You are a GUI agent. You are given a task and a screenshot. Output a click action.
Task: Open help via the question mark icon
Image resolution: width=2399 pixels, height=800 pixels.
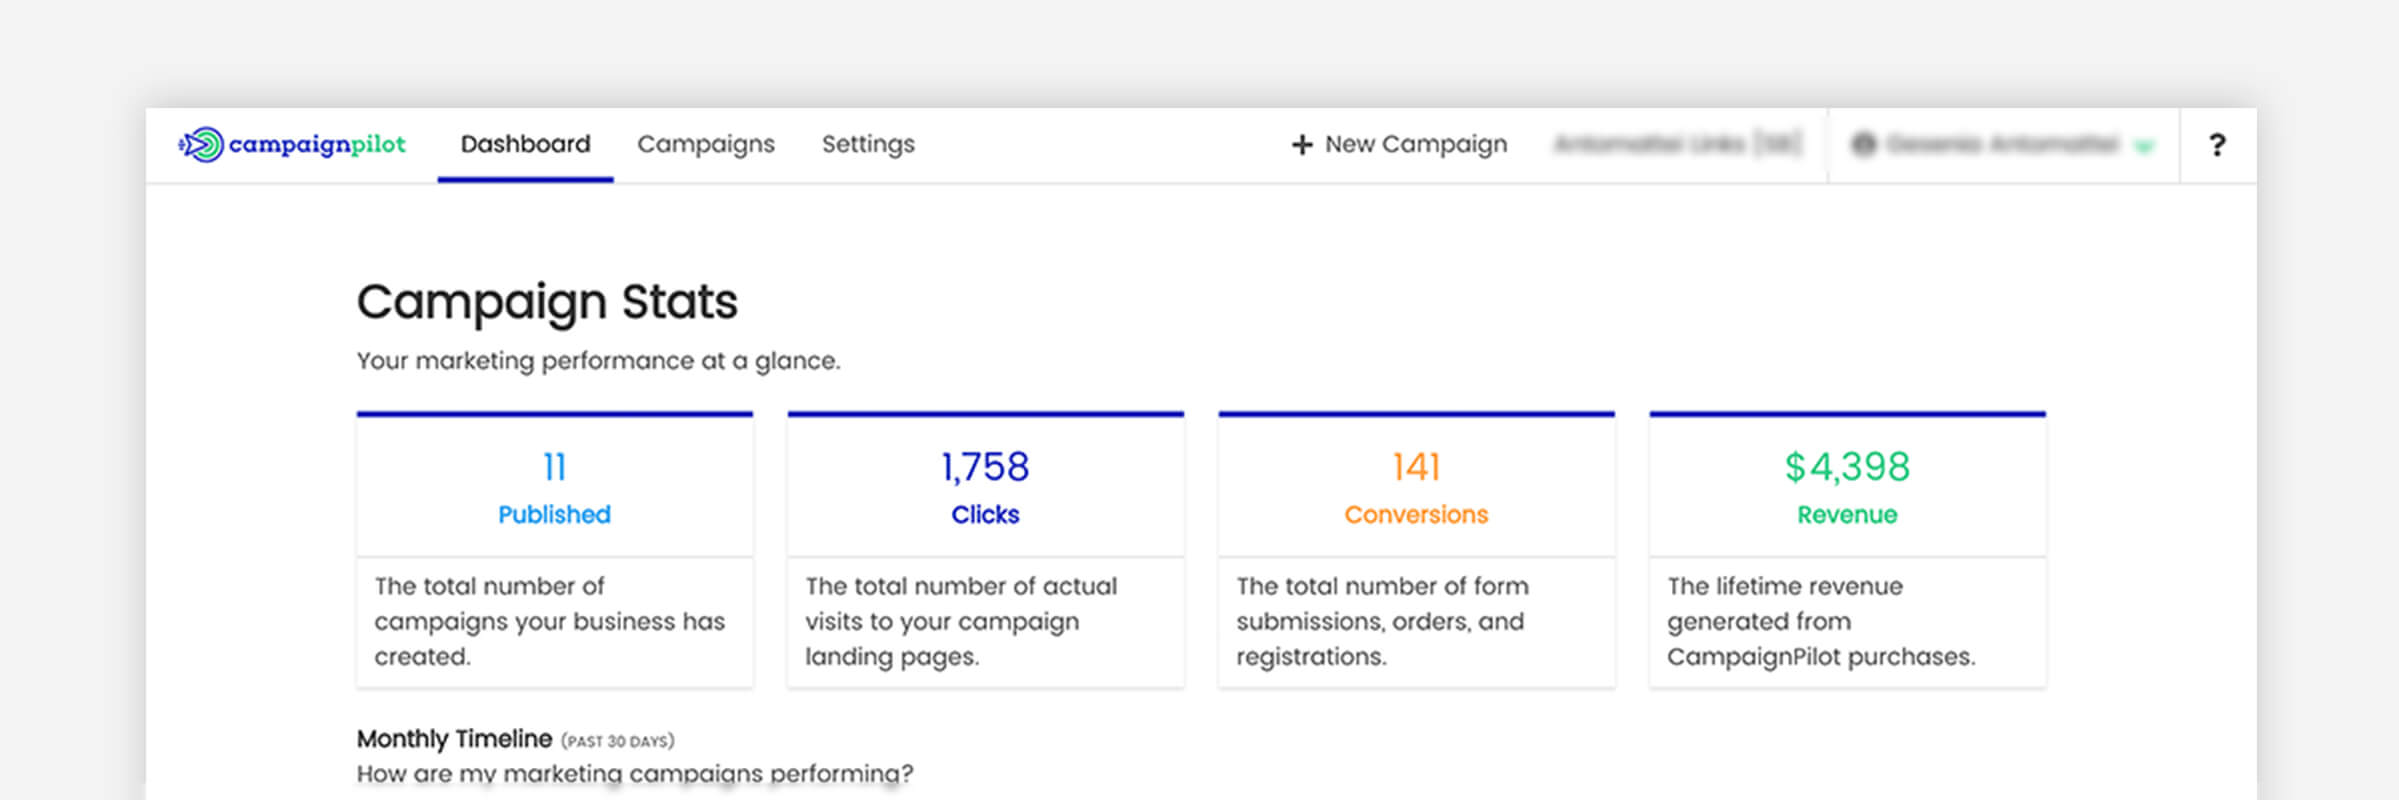click(x=2217, y=146)
